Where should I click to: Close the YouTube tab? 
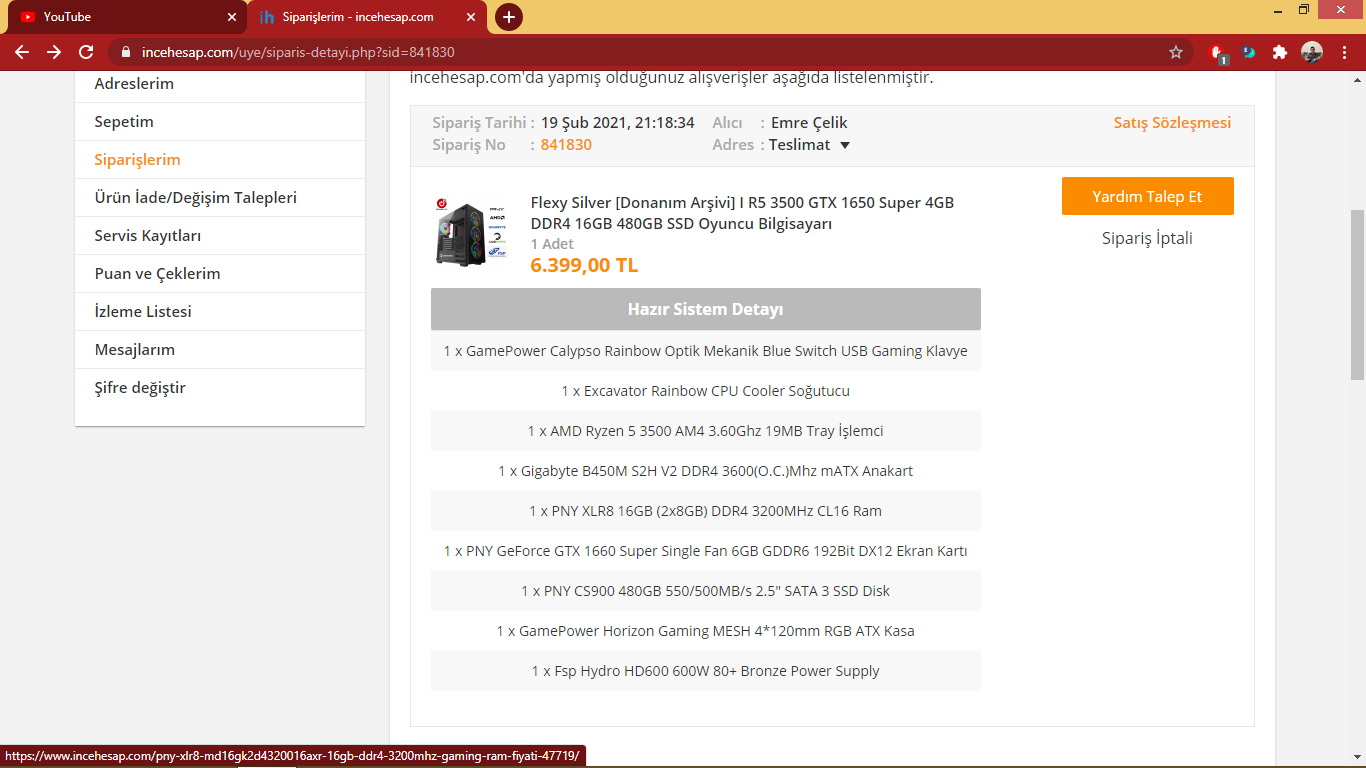click(x=232, y=17)
